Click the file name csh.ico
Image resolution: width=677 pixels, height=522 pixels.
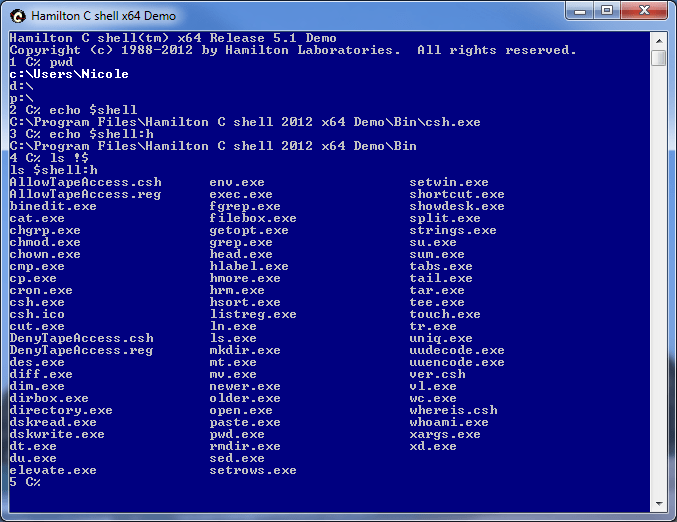37,314
